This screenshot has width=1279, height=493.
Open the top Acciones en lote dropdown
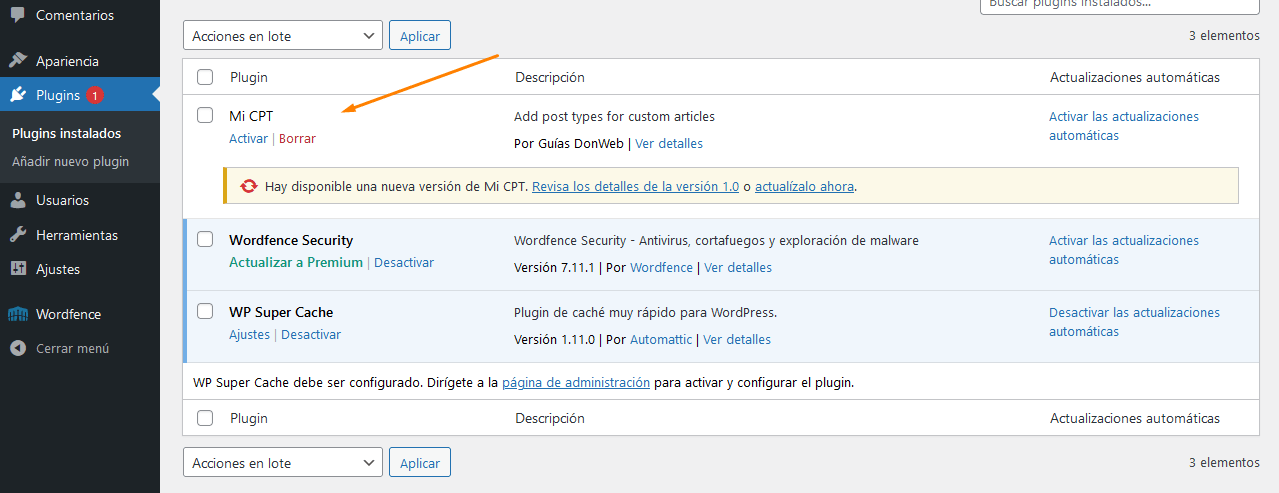[283, 36]
